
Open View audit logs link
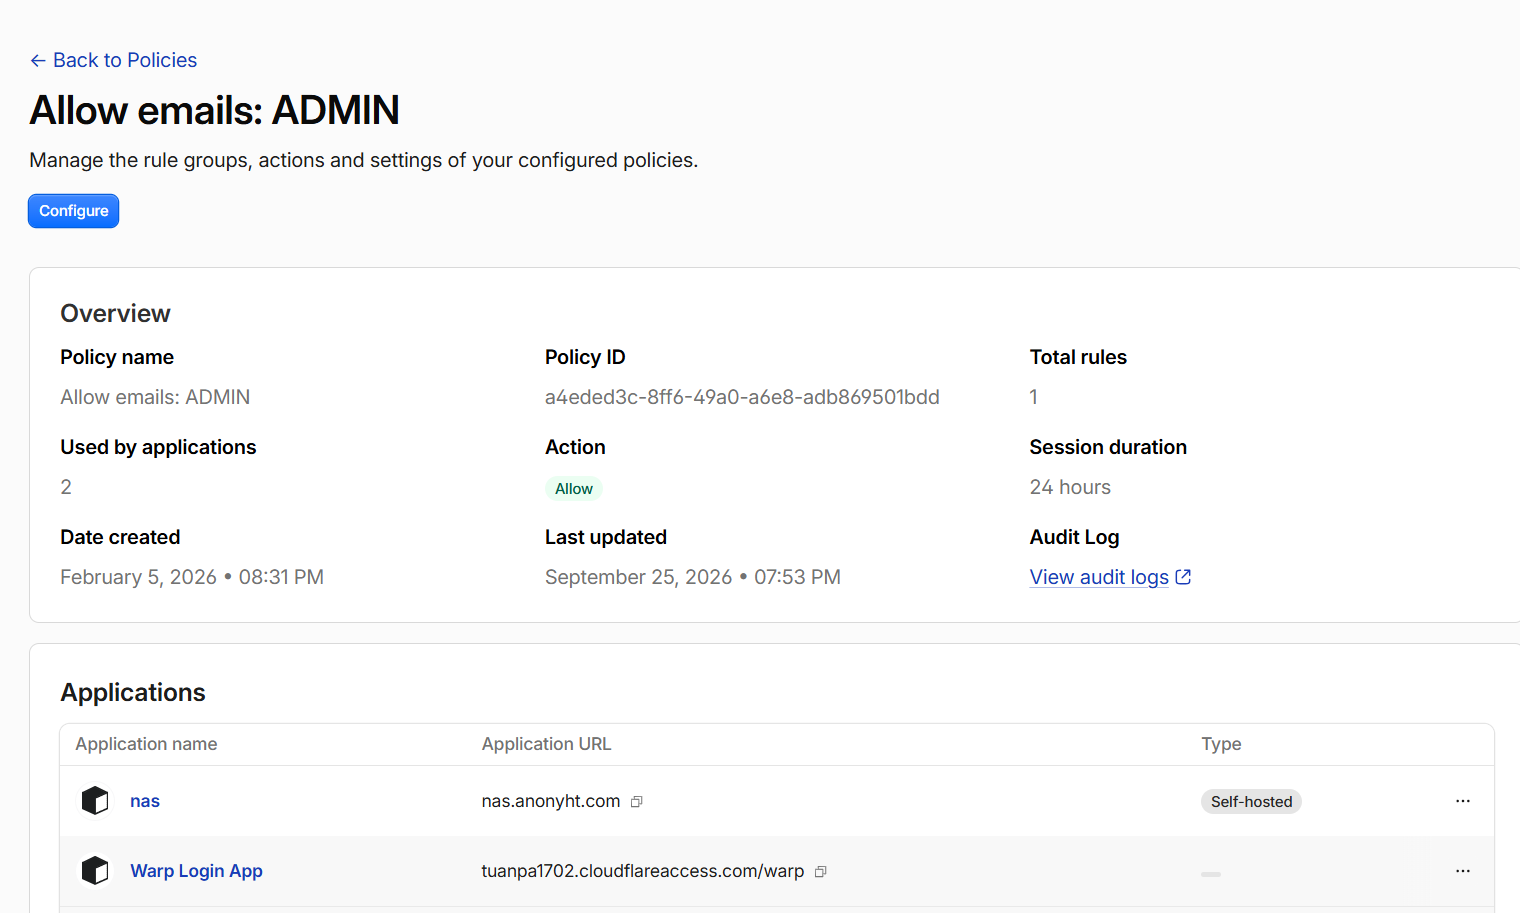click(1110, 577)
